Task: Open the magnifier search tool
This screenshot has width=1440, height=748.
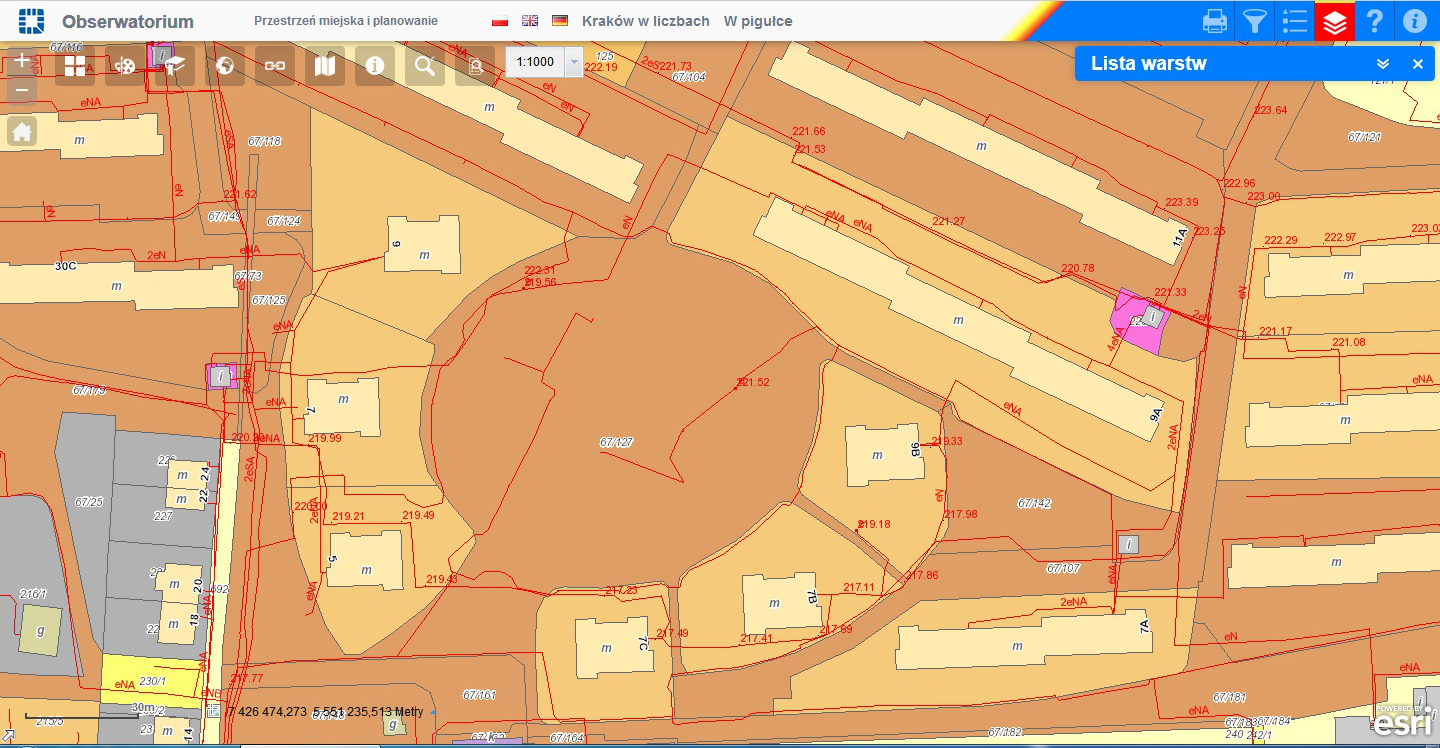Action: (425, 66)
